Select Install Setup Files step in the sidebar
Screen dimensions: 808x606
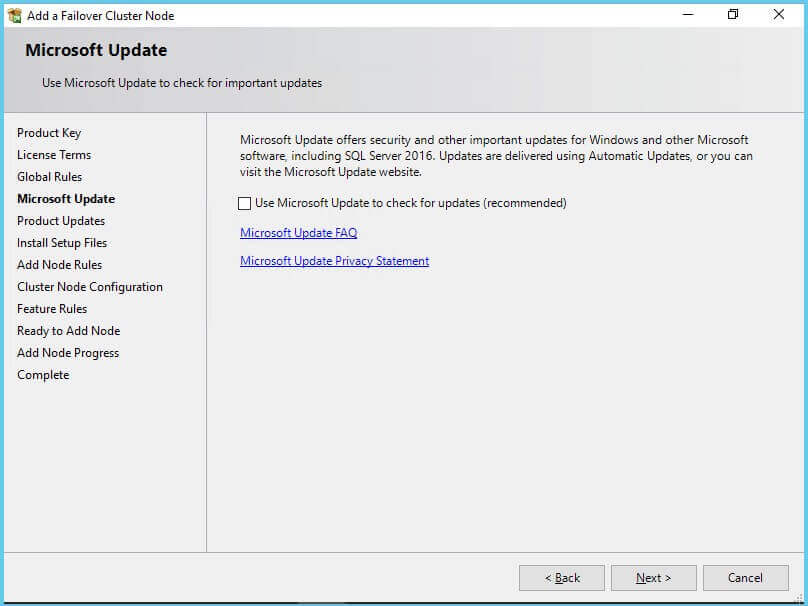coord(62,243)
